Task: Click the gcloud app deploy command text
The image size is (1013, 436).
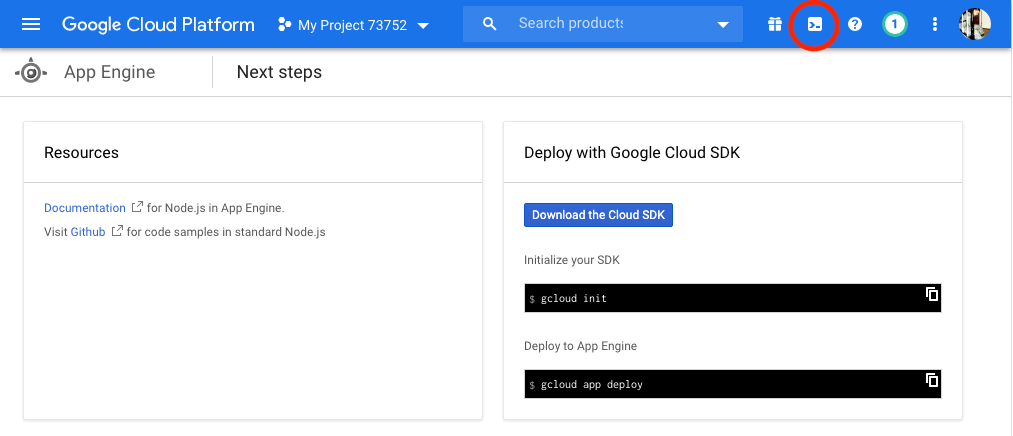Action: pyautogui.click(x=592, y=384)
